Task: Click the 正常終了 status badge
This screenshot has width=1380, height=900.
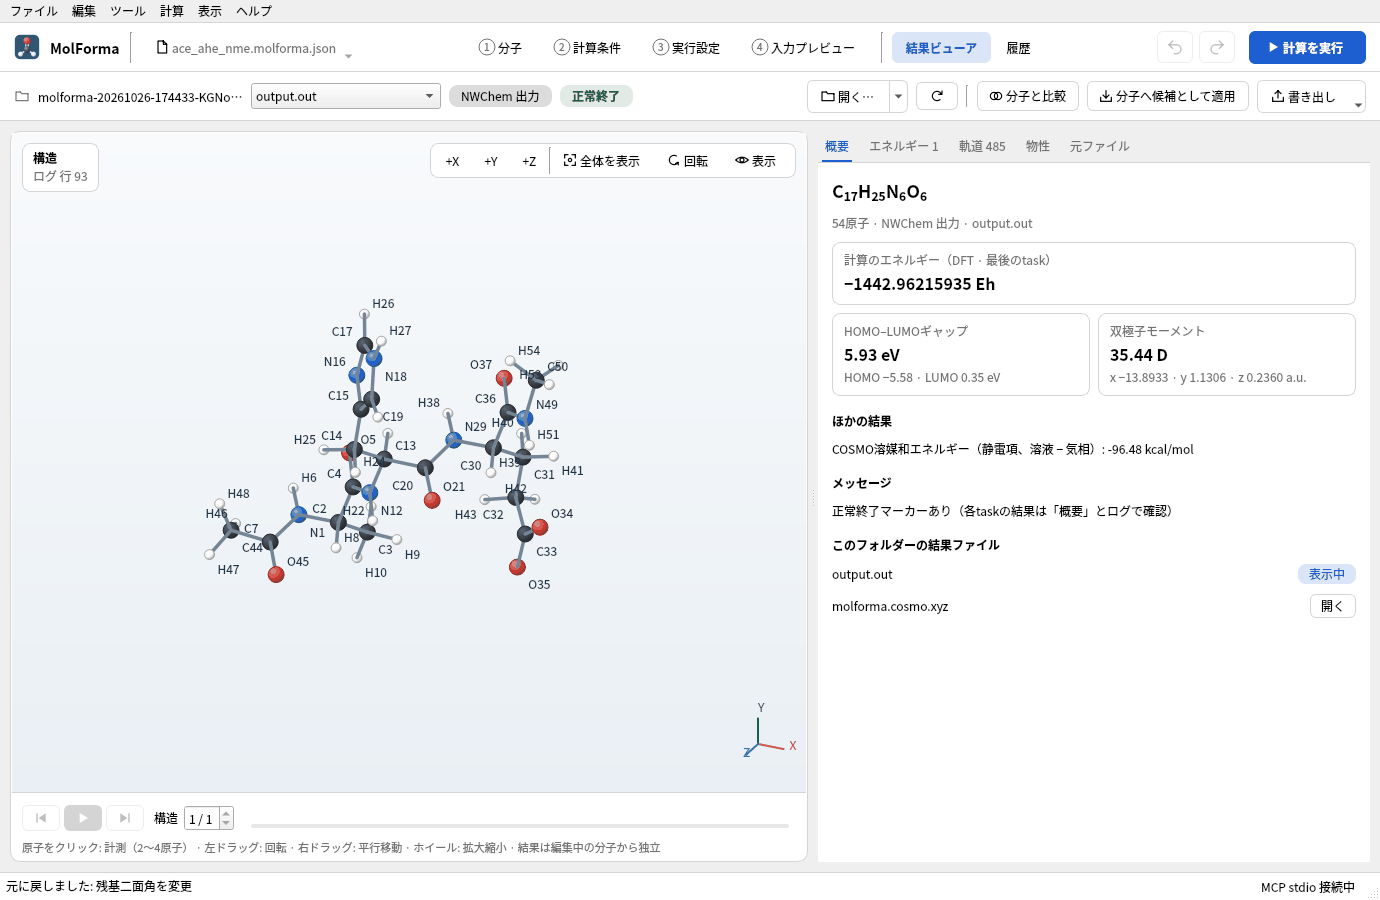Action: (596, 96)
